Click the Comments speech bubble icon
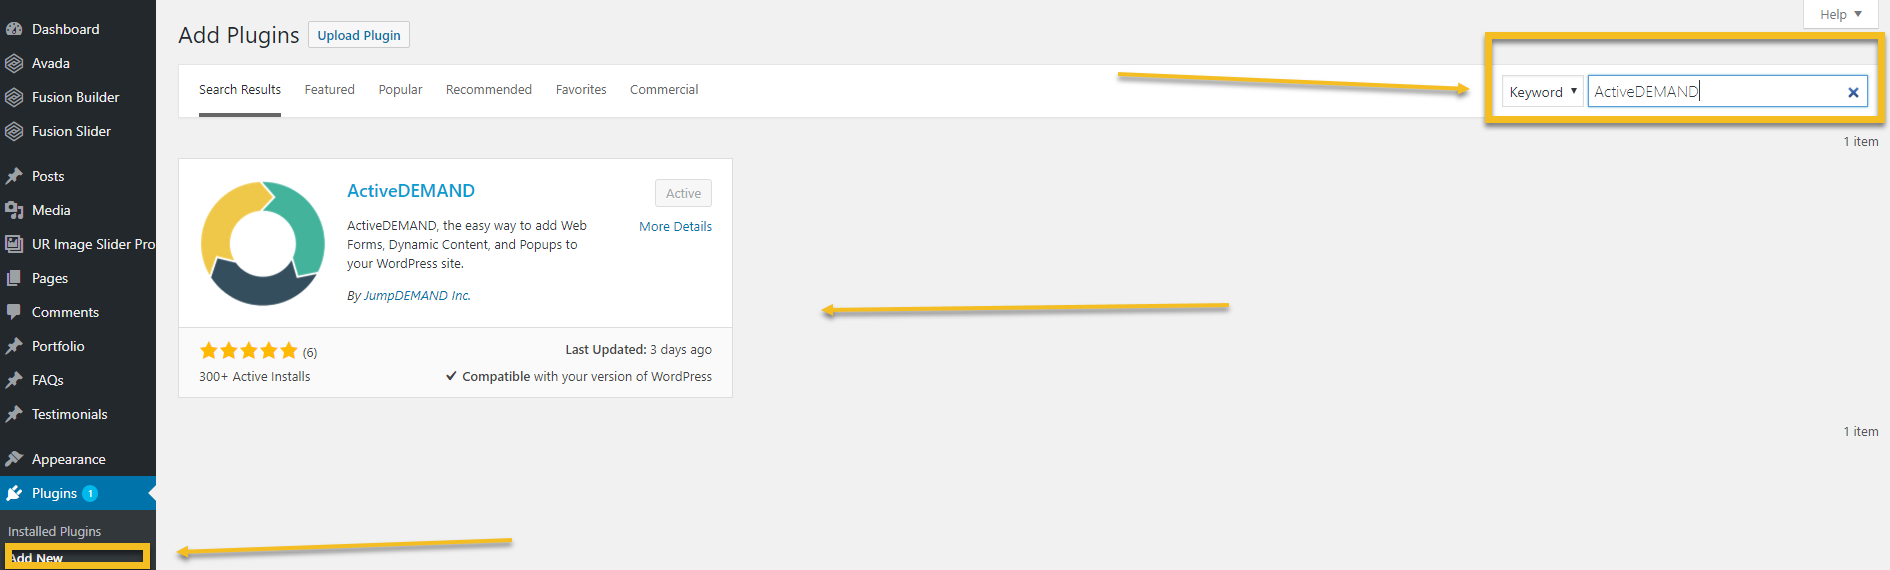The image size is (1890, 570). click(14, 312)
